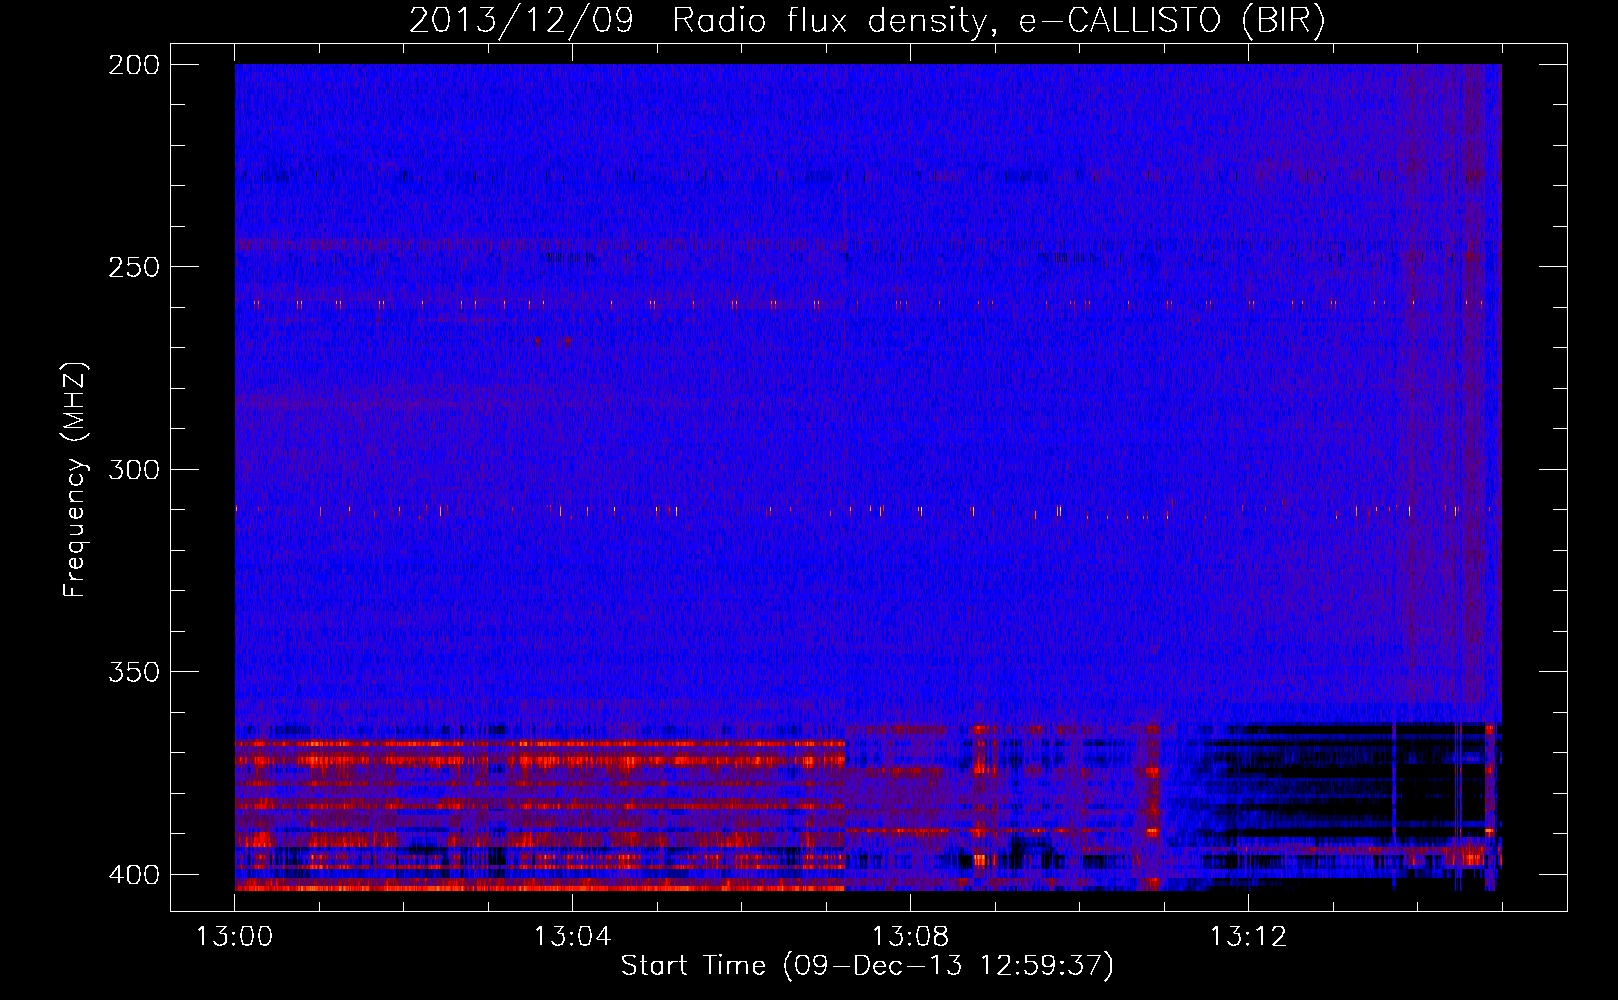Image resolution: width=1618 pixels, height=1000 pixels.
Task: Click the '13:08' time tick label
Action: click(910, 937)
